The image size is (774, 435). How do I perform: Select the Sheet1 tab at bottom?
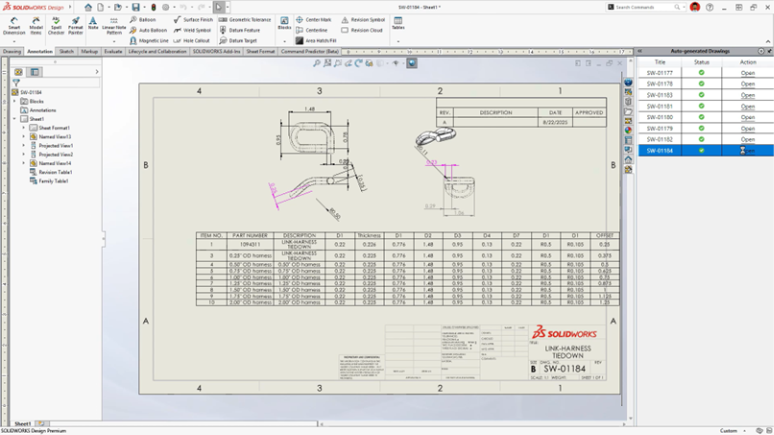[x=22, y=424]
